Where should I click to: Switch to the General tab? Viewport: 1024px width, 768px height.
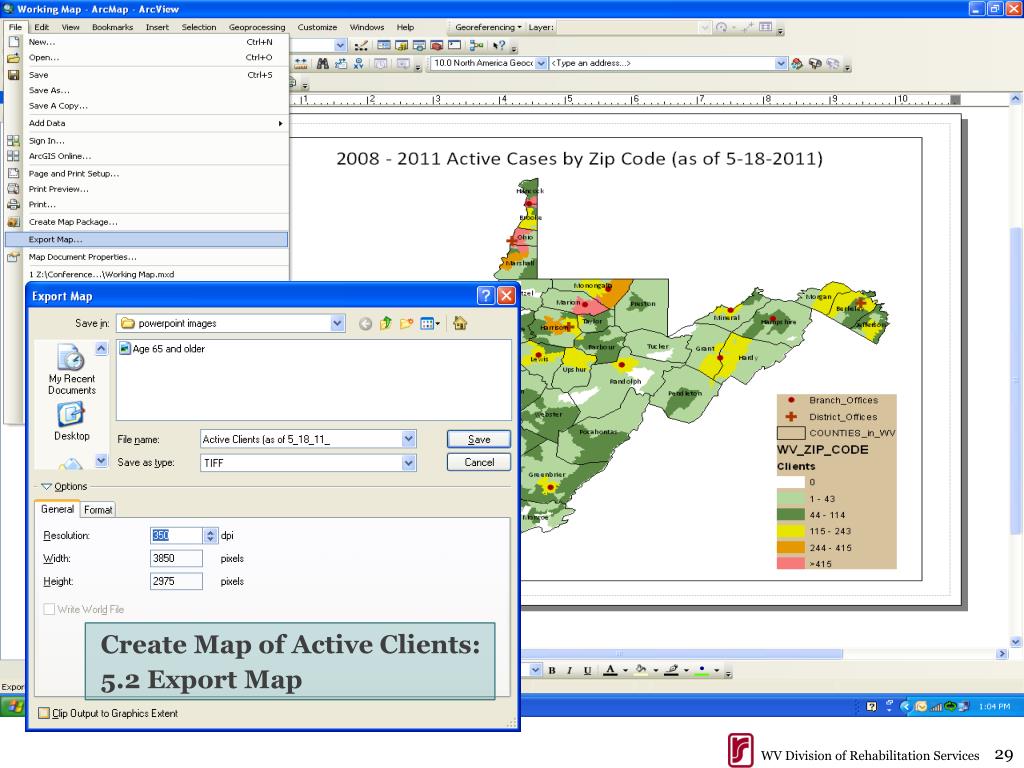[57, 509]
